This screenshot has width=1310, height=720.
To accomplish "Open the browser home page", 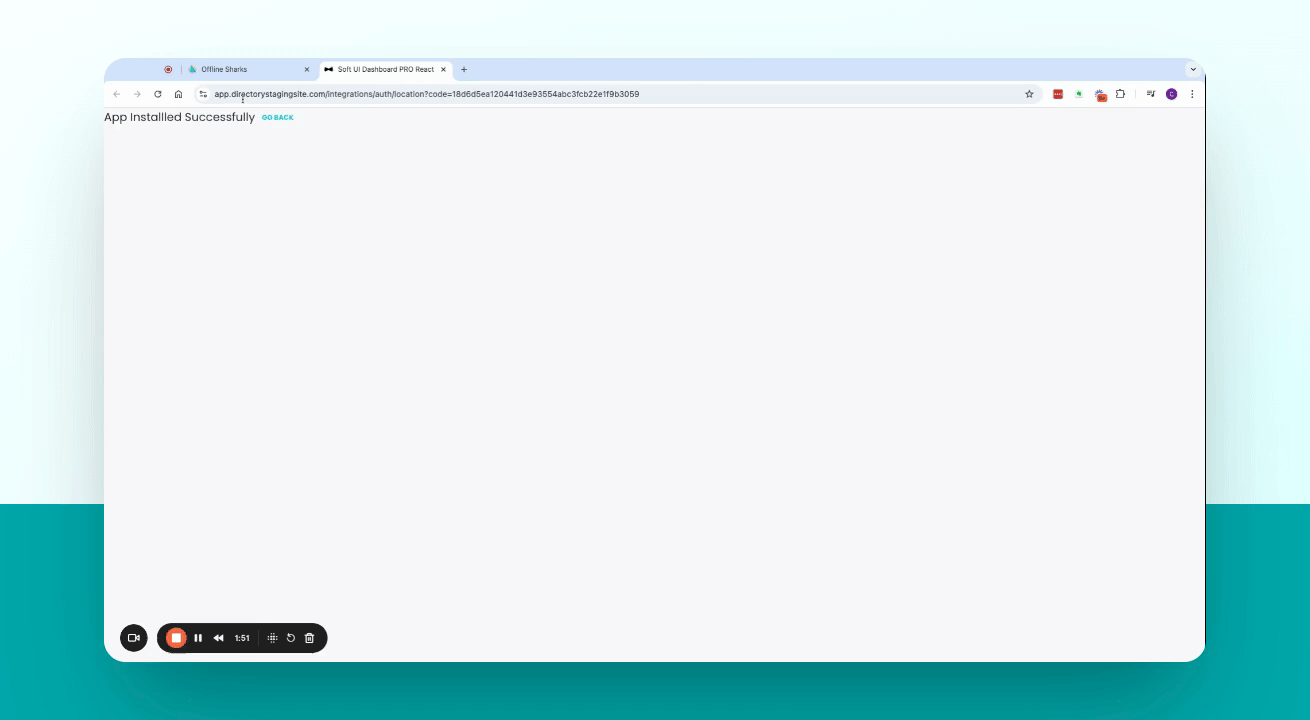I will click(x=178, y=94).
